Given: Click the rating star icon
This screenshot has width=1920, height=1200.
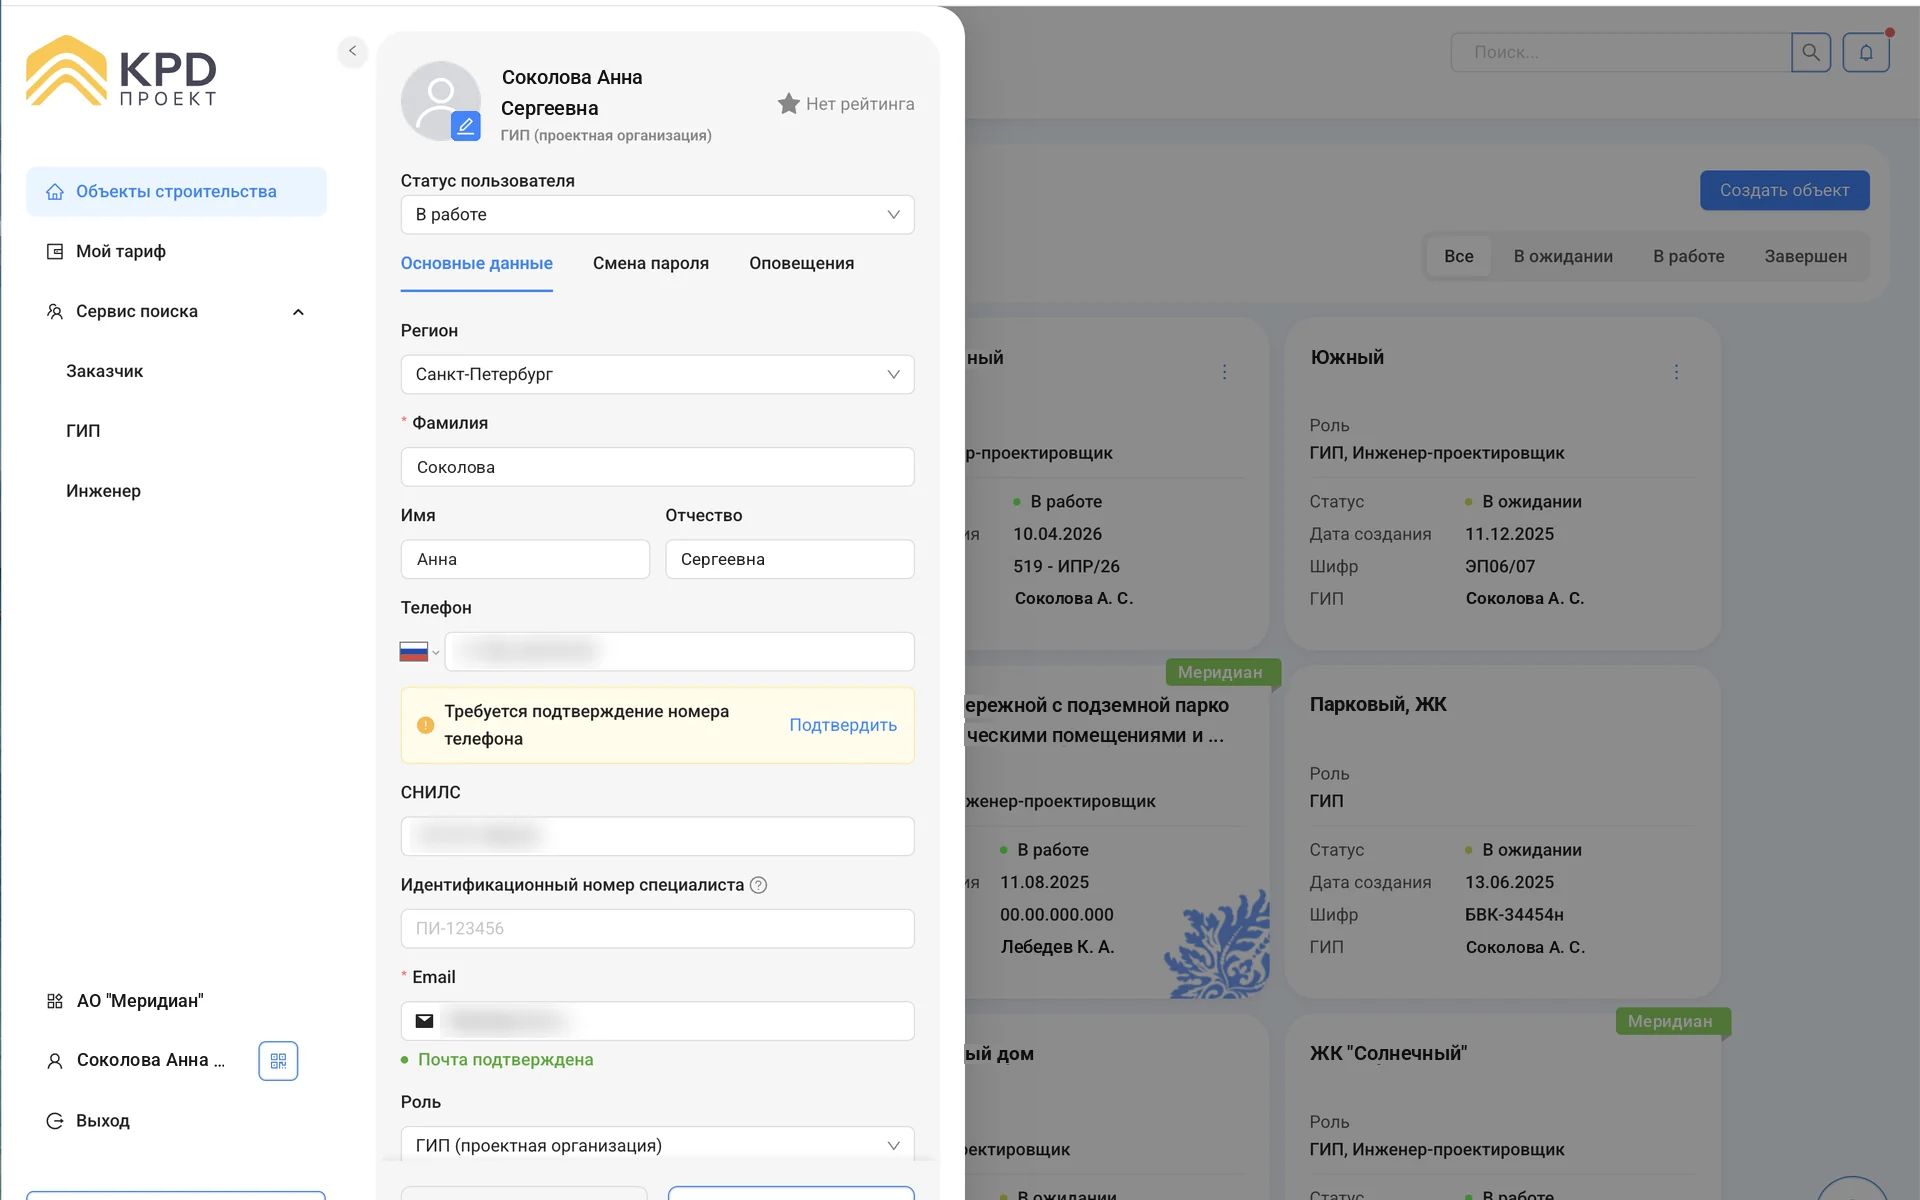Looking at the screenshot, I should coord(789,104).
